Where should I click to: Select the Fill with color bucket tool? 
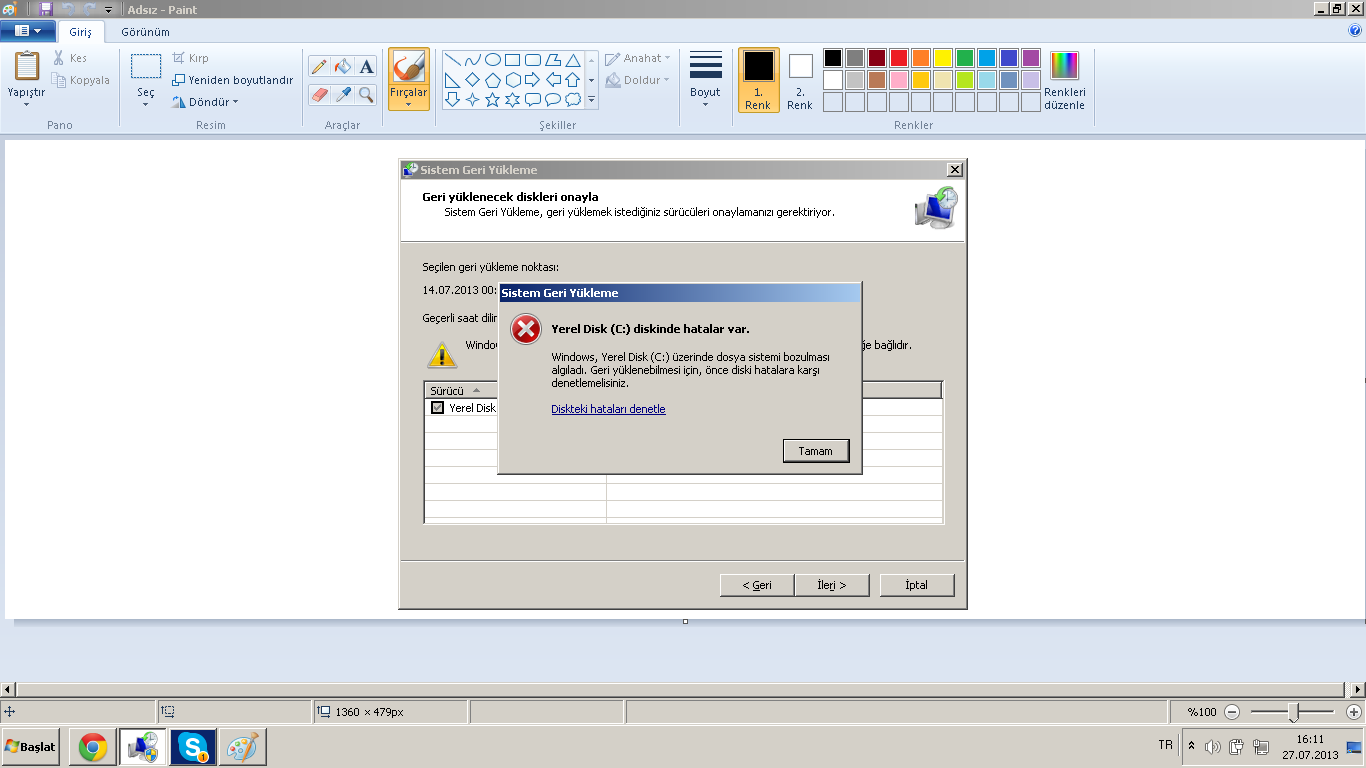tap(343, 67)
